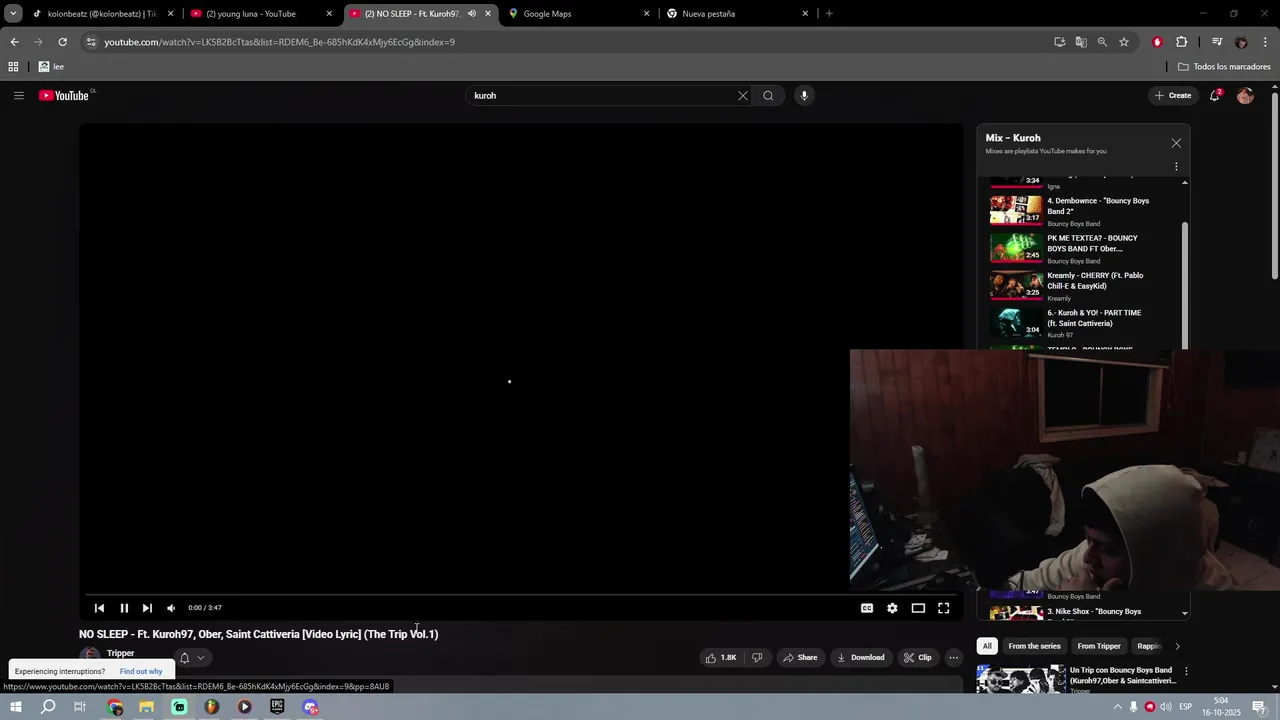Switch to theater mode

tap(918, 608)
